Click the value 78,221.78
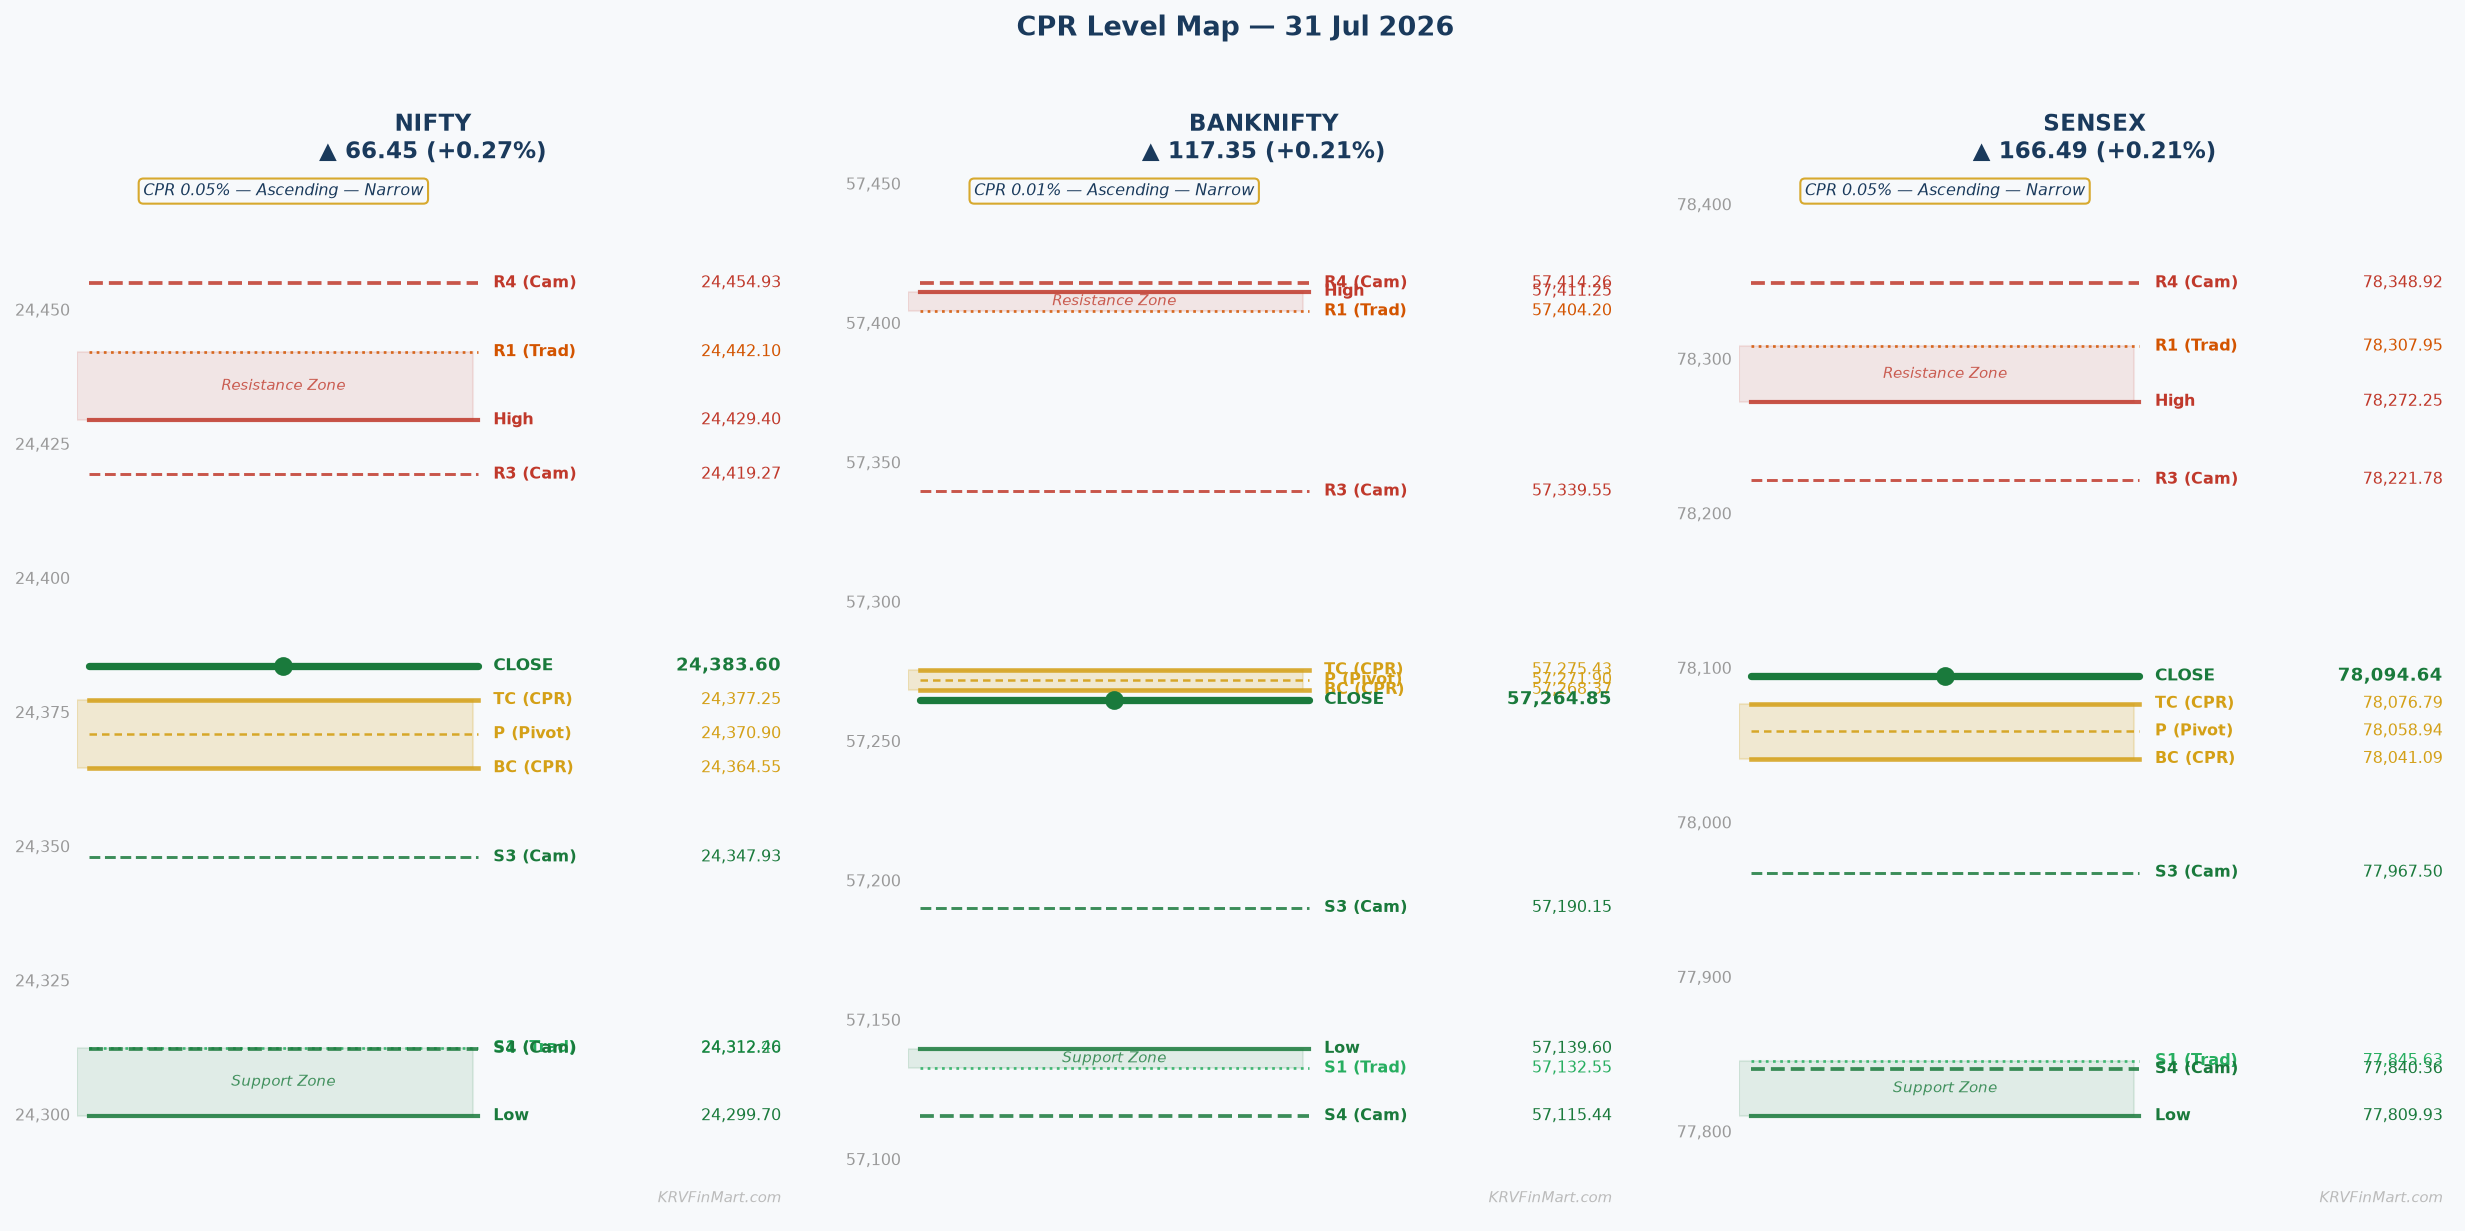The height and width of the screenshot is (1231, 2465). 2402,479
